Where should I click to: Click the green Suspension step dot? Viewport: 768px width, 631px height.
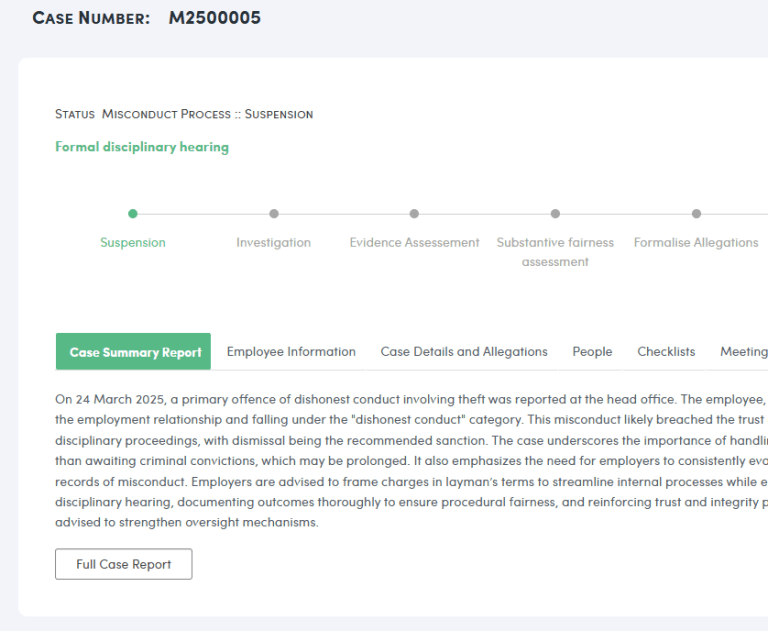tap(133, 213)
